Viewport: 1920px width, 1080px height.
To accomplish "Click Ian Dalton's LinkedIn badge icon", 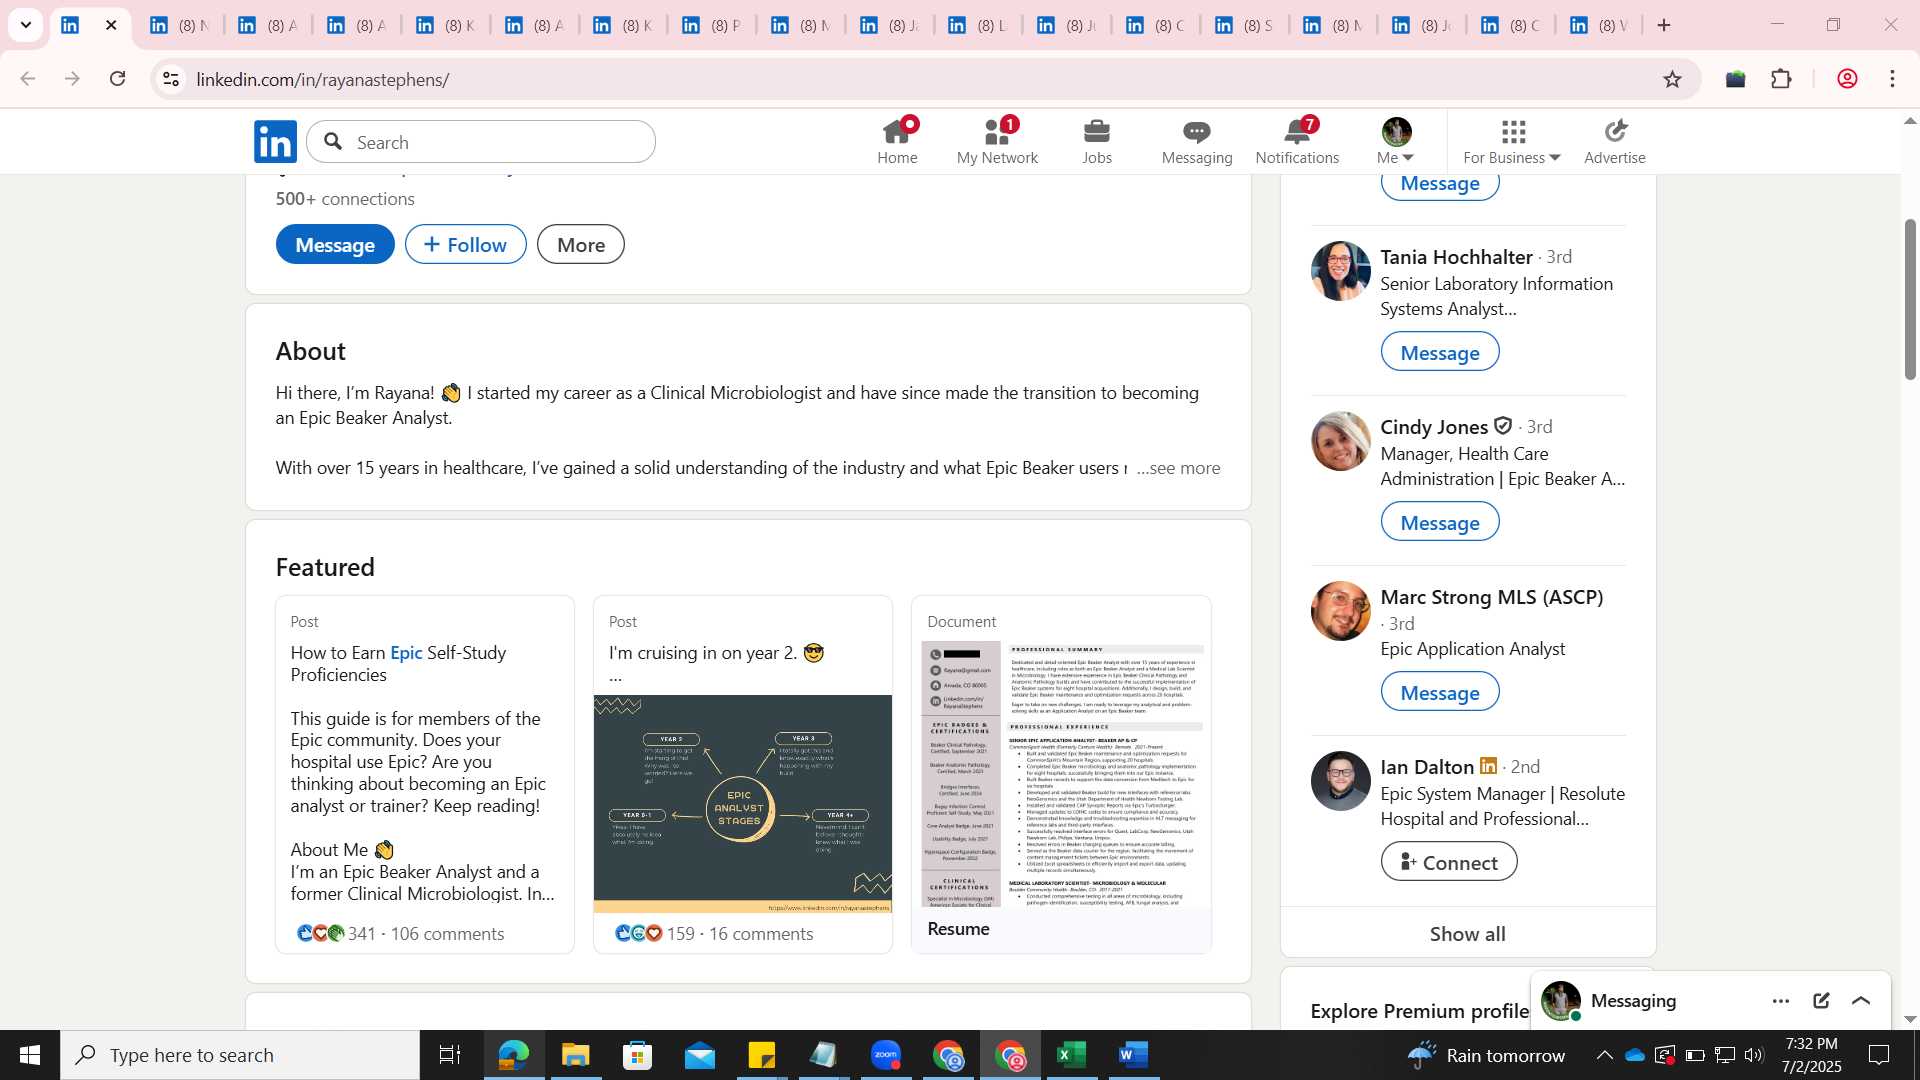I will tap(1488, 766).
